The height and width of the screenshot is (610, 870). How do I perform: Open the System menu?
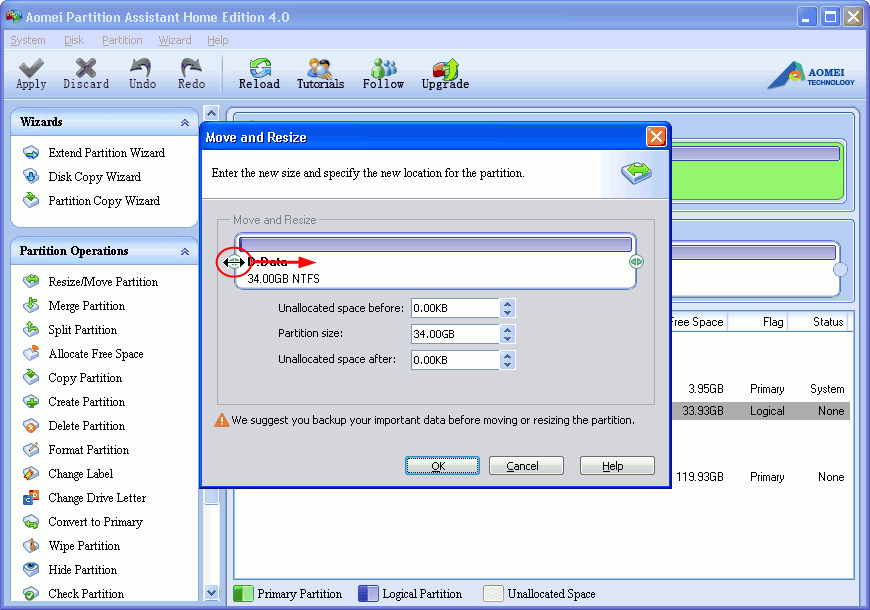pos(28,40)
